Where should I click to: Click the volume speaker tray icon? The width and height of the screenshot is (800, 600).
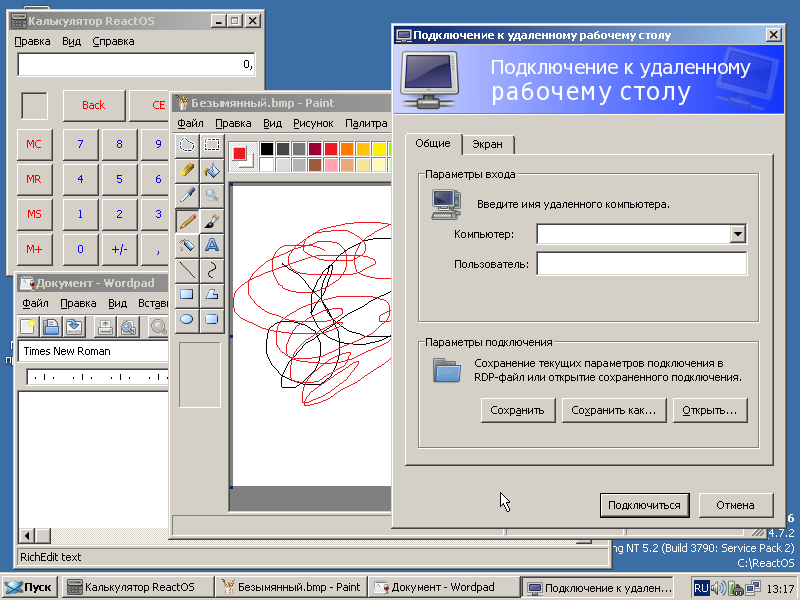(718, 588)
